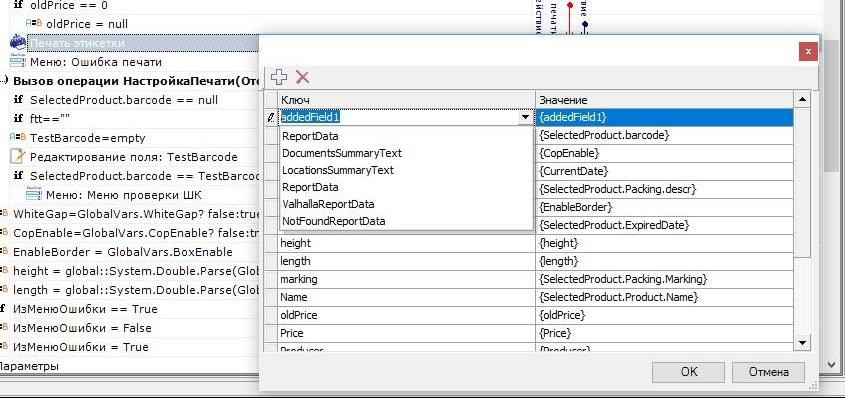Choose ValhallaReportData from the dropdown list
845x399 pixels.
coord(328,204)
